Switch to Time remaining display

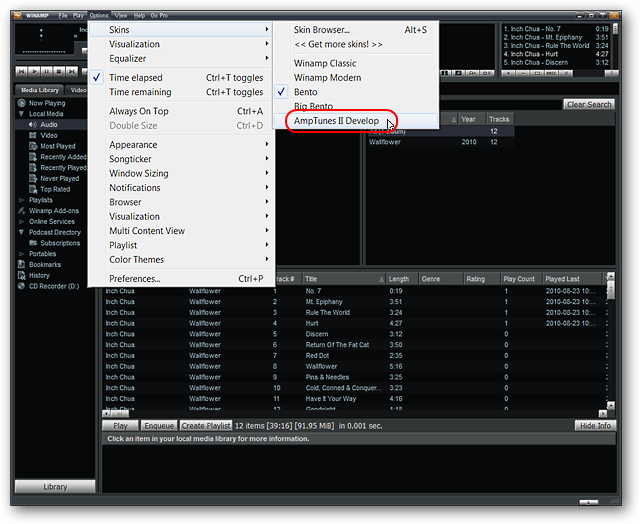(182, 92)
